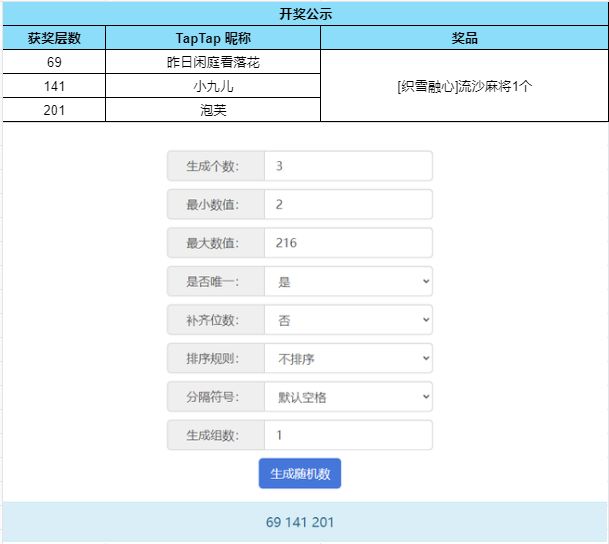The width and height of the screenshot is (609, 544).
Task: Click the 最大数值 input field
Action: (348, 243)
